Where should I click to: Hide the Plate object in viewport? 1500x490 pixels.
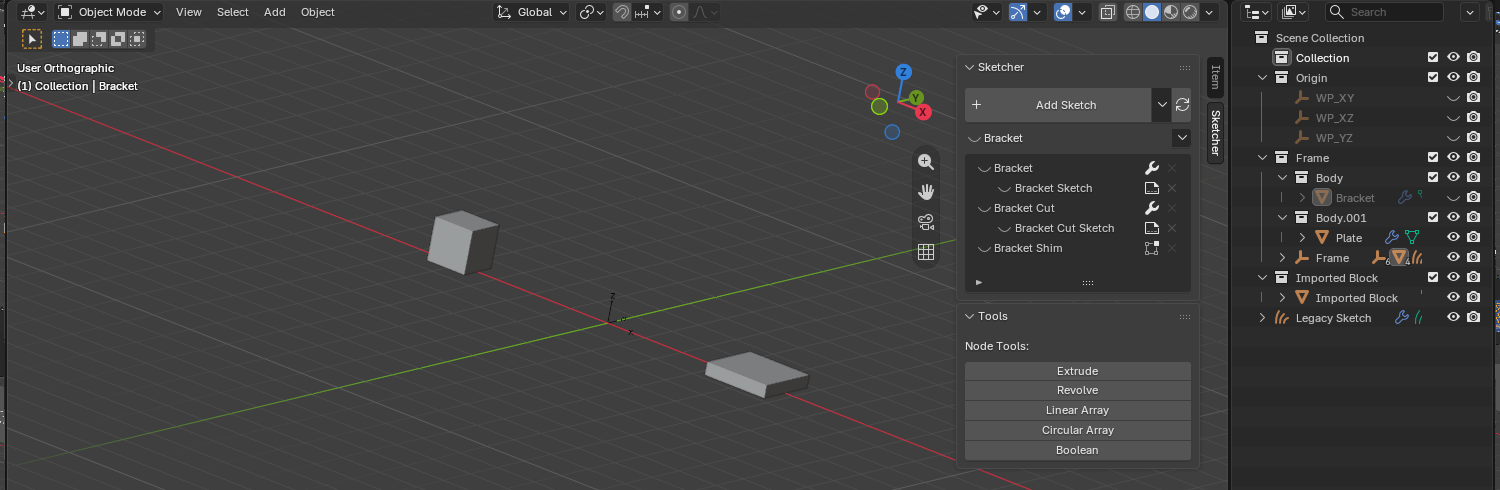click(1454, 238)
